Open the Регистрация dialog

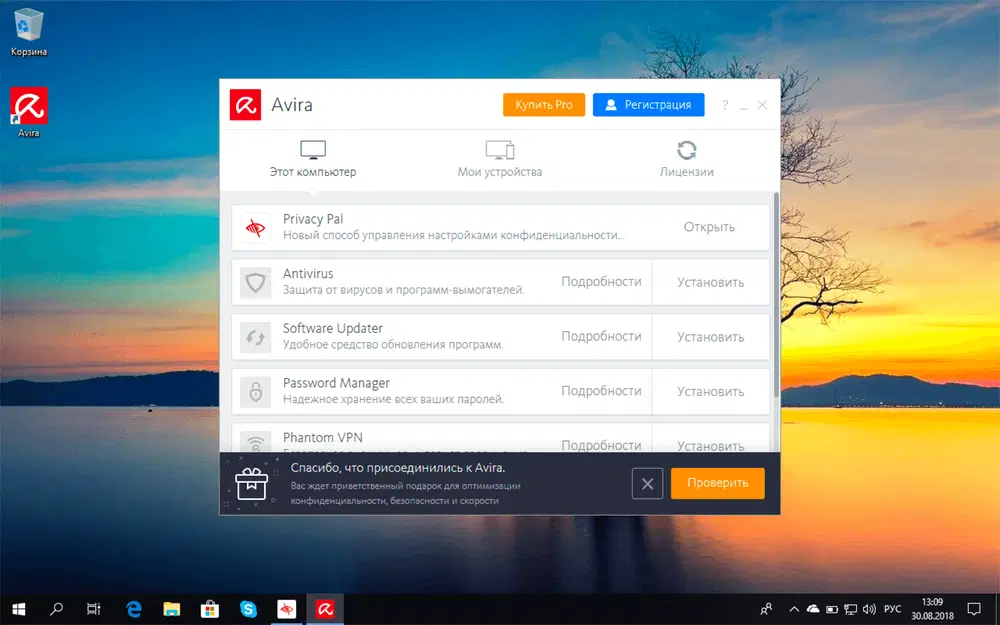[x=648, y=104]
